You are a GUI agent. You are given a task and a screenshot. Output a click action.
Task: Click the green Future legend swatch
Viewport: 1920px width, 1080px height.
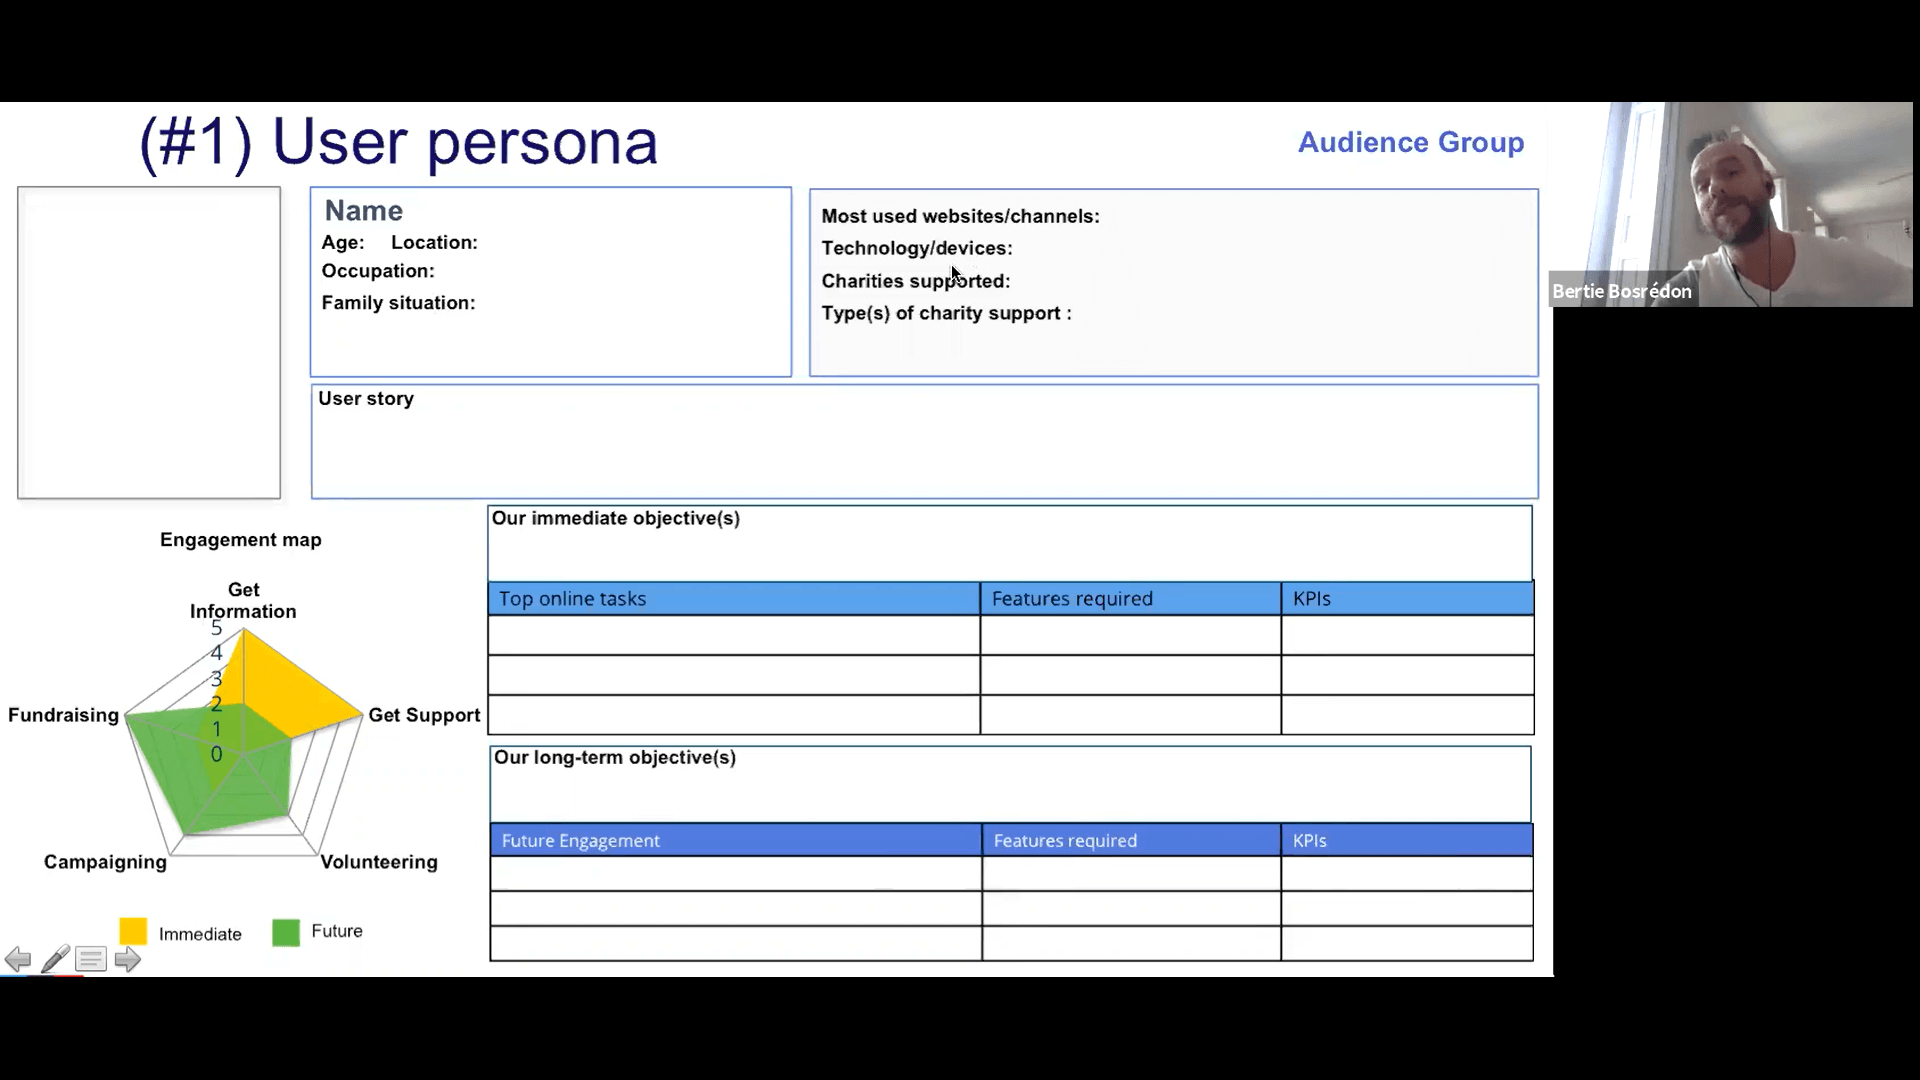point(286,932)
